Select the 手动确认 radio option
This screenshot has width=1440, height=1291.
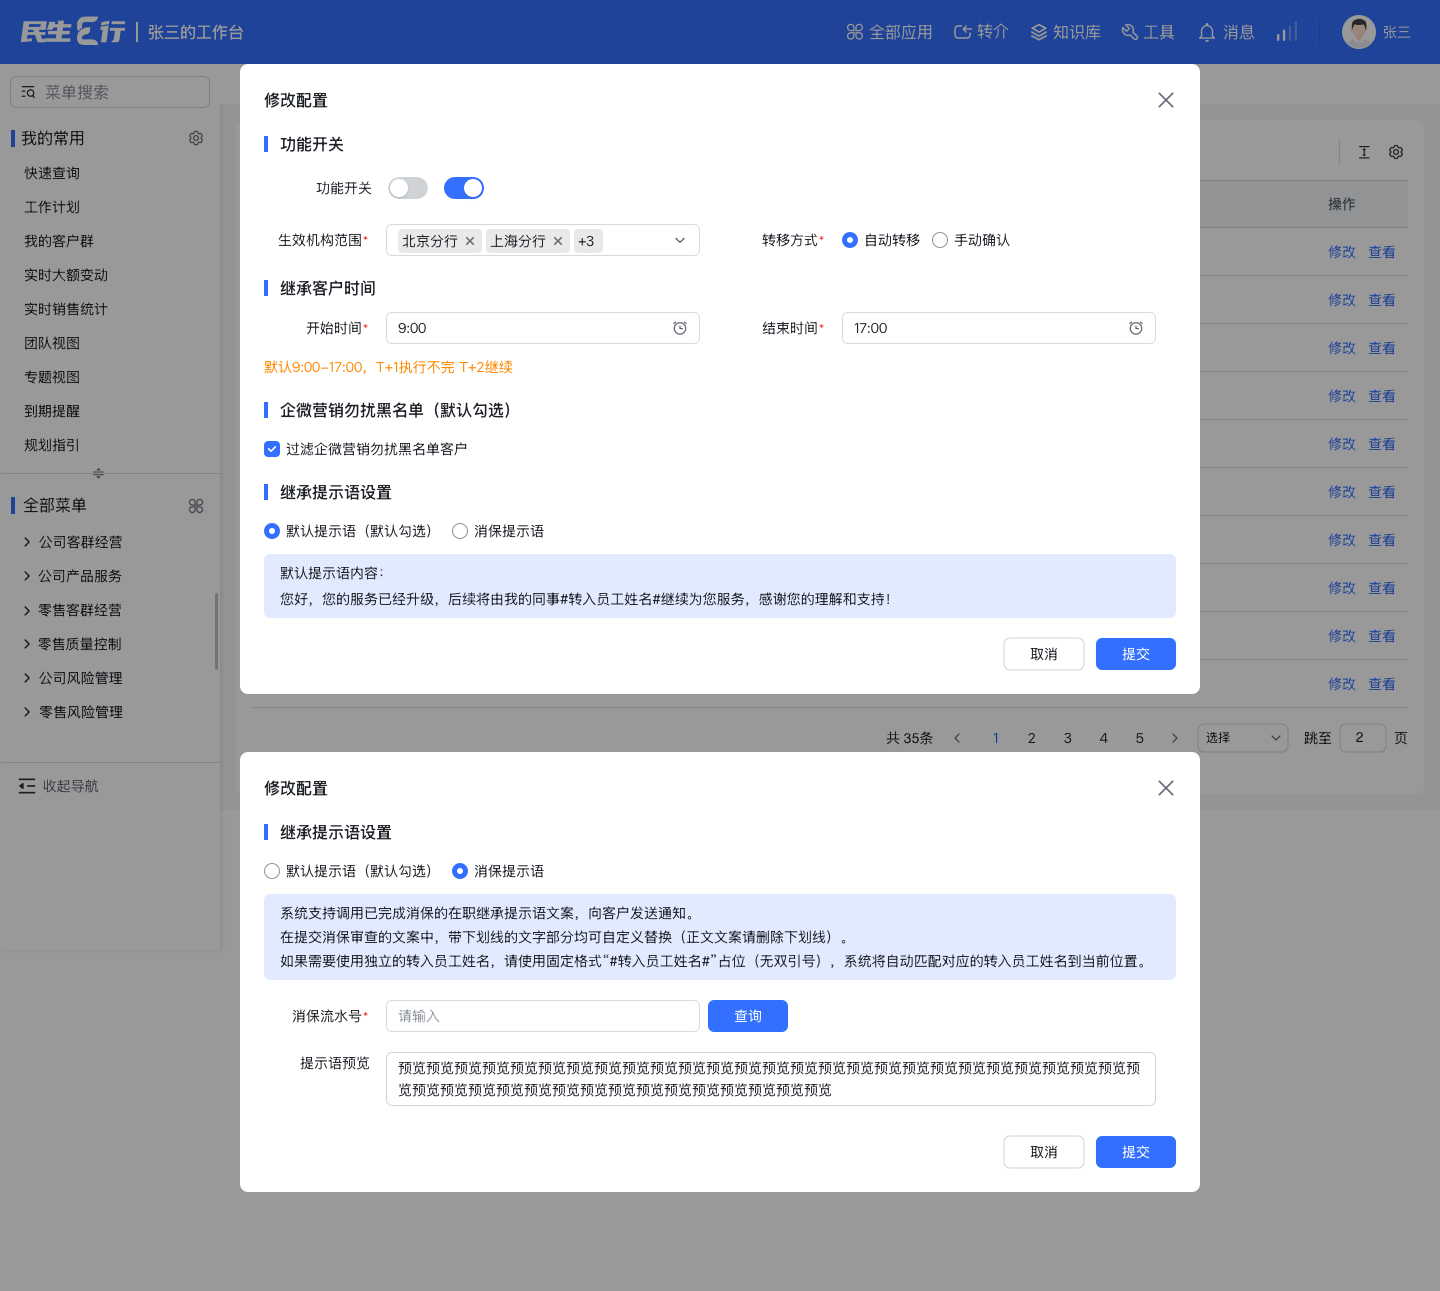click(x=940, y=240)
